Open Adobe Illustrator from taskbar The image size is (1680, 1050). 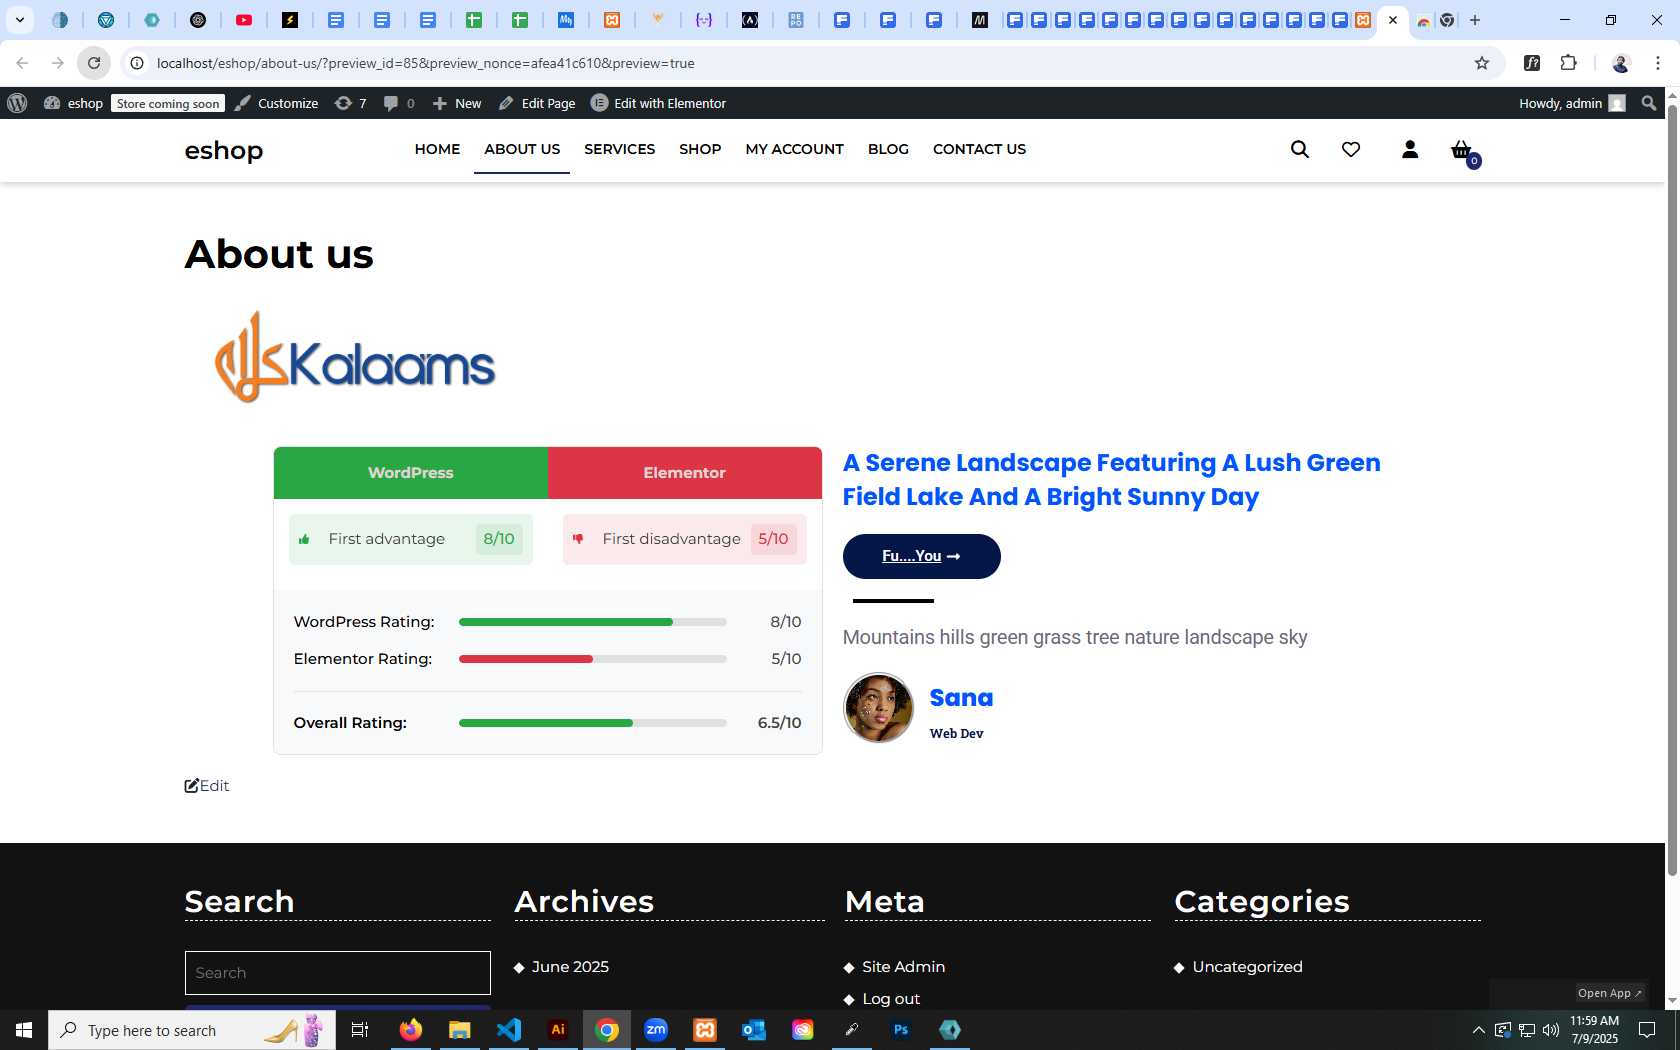558,1030
